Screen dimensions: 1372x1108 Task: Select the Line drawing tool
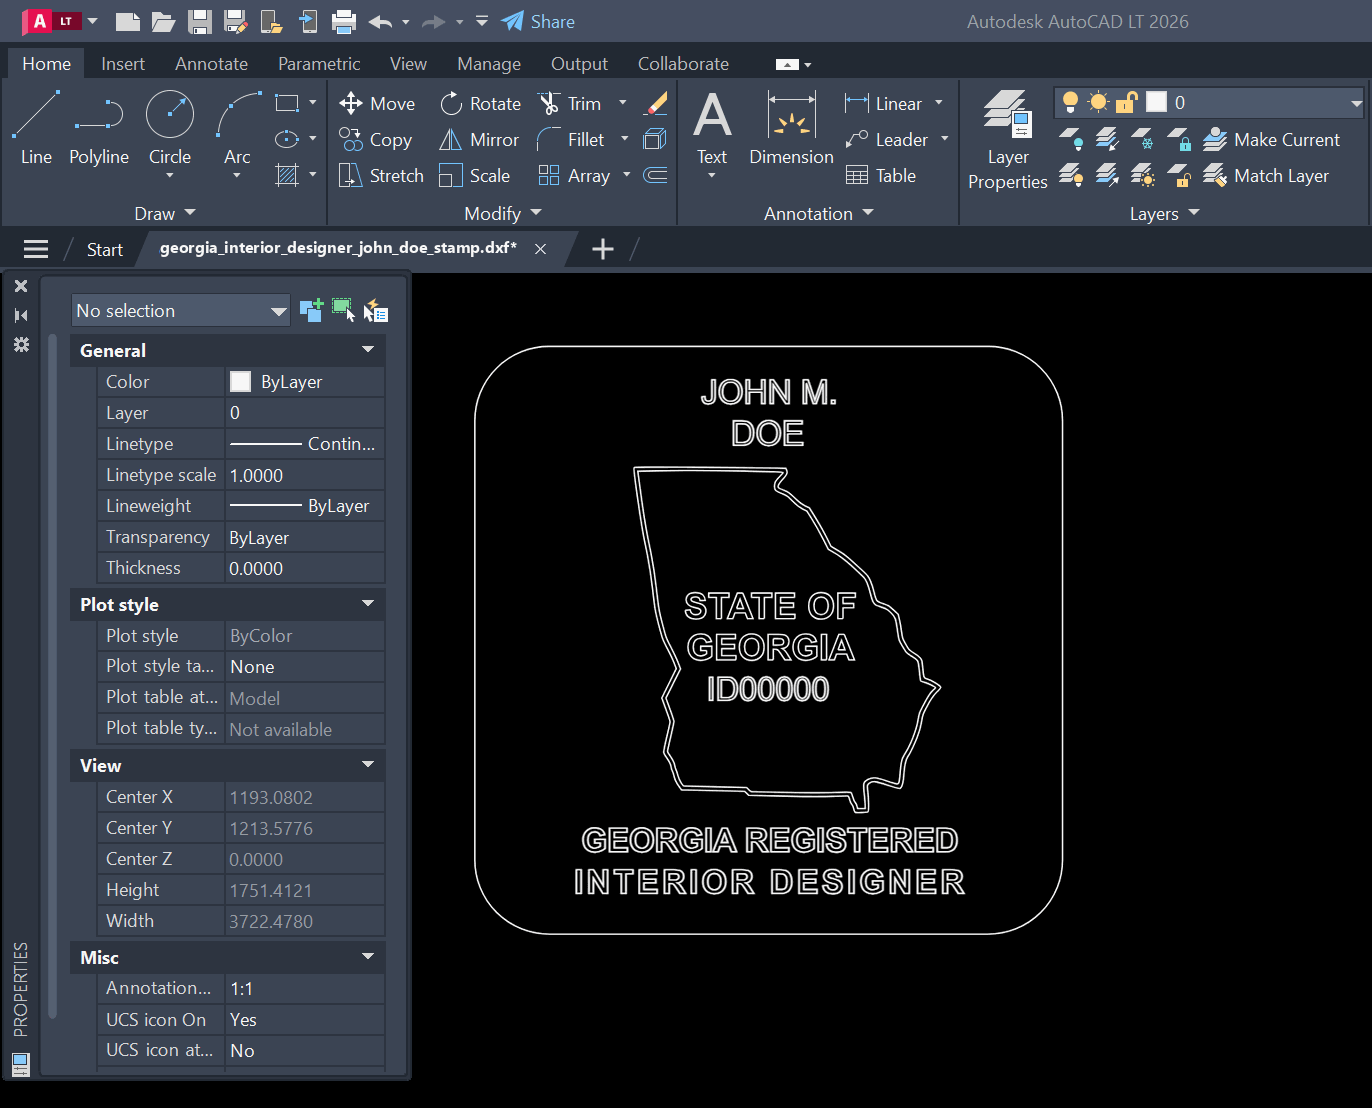pyautogui.click(x=36, y=127)
